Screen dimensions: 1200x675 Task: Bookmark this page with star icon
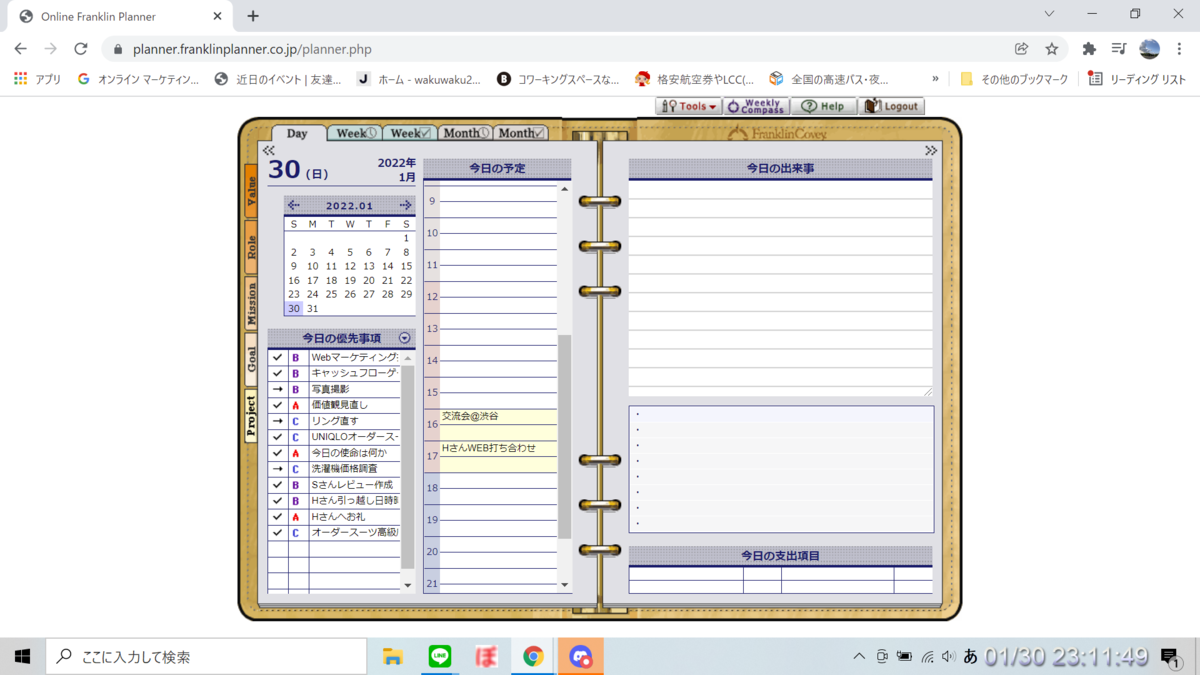[1051, 49]
